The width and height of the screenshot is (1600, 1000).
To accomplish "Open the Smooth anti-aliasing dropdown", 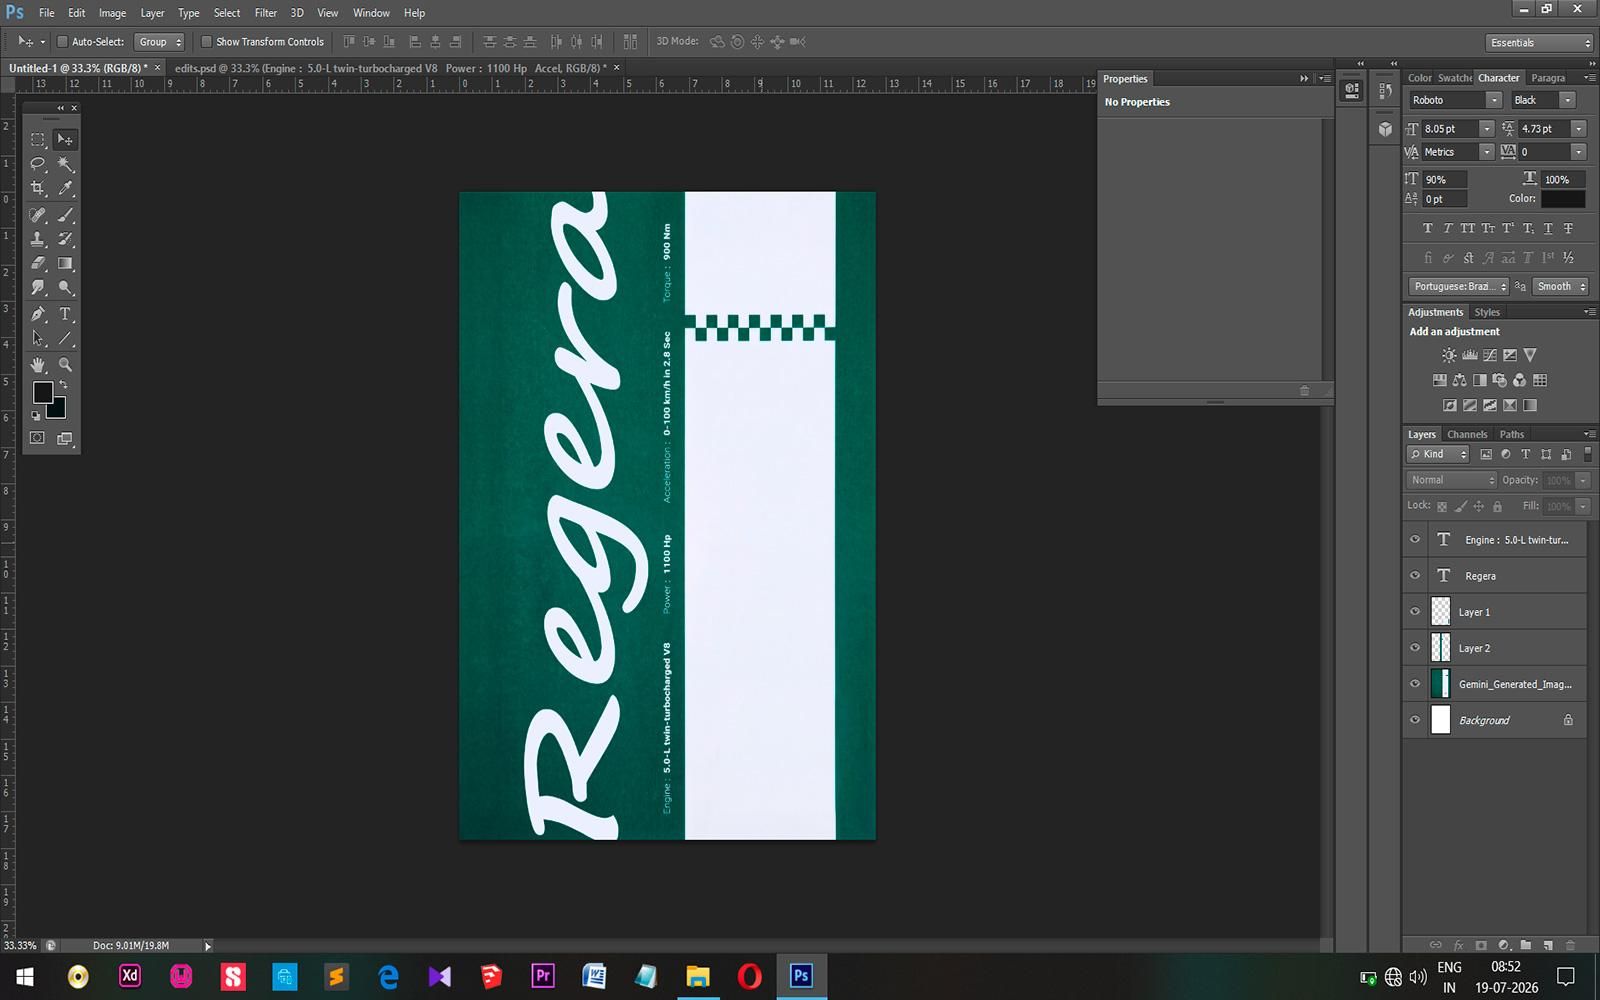I will click(x=1561, y=286).
